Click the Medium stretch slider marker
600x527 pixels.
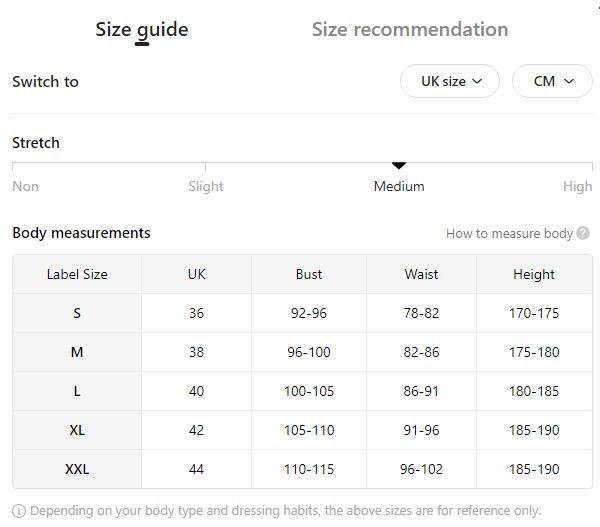coord(399,165)
